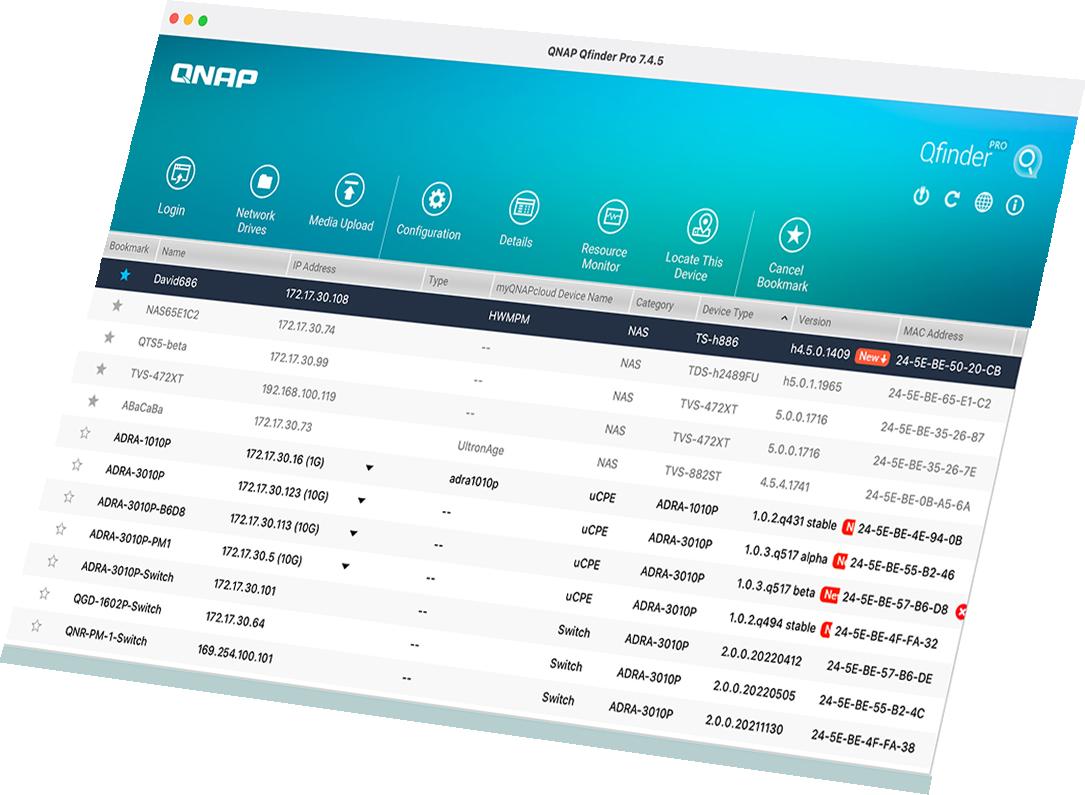
Task: Select version 4.5.4.1741
Action: [785, 484]
